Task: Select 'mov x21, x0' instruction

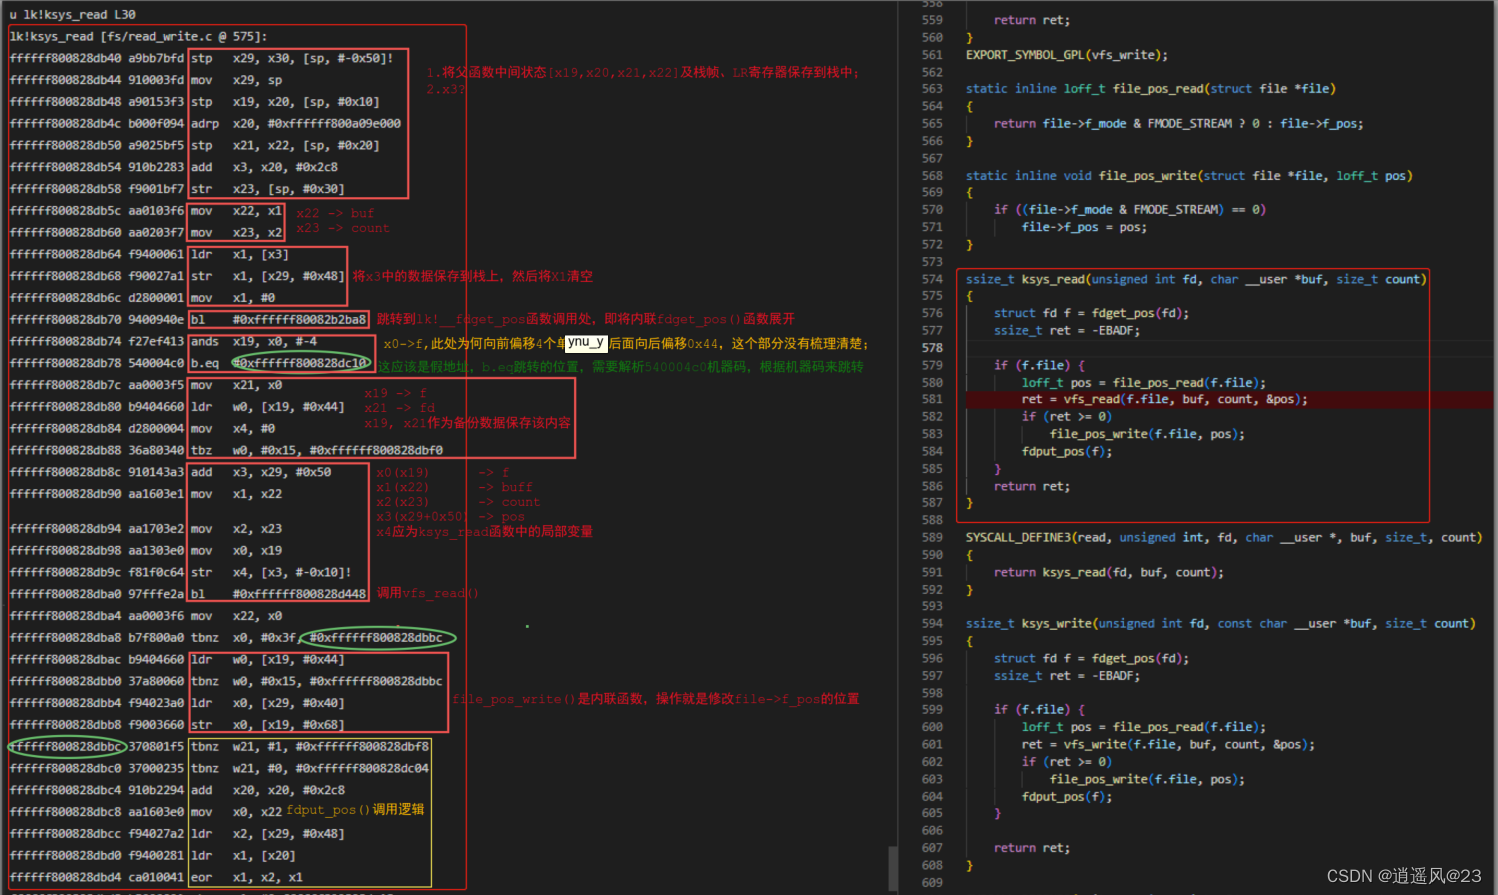Action: (237, 385)
